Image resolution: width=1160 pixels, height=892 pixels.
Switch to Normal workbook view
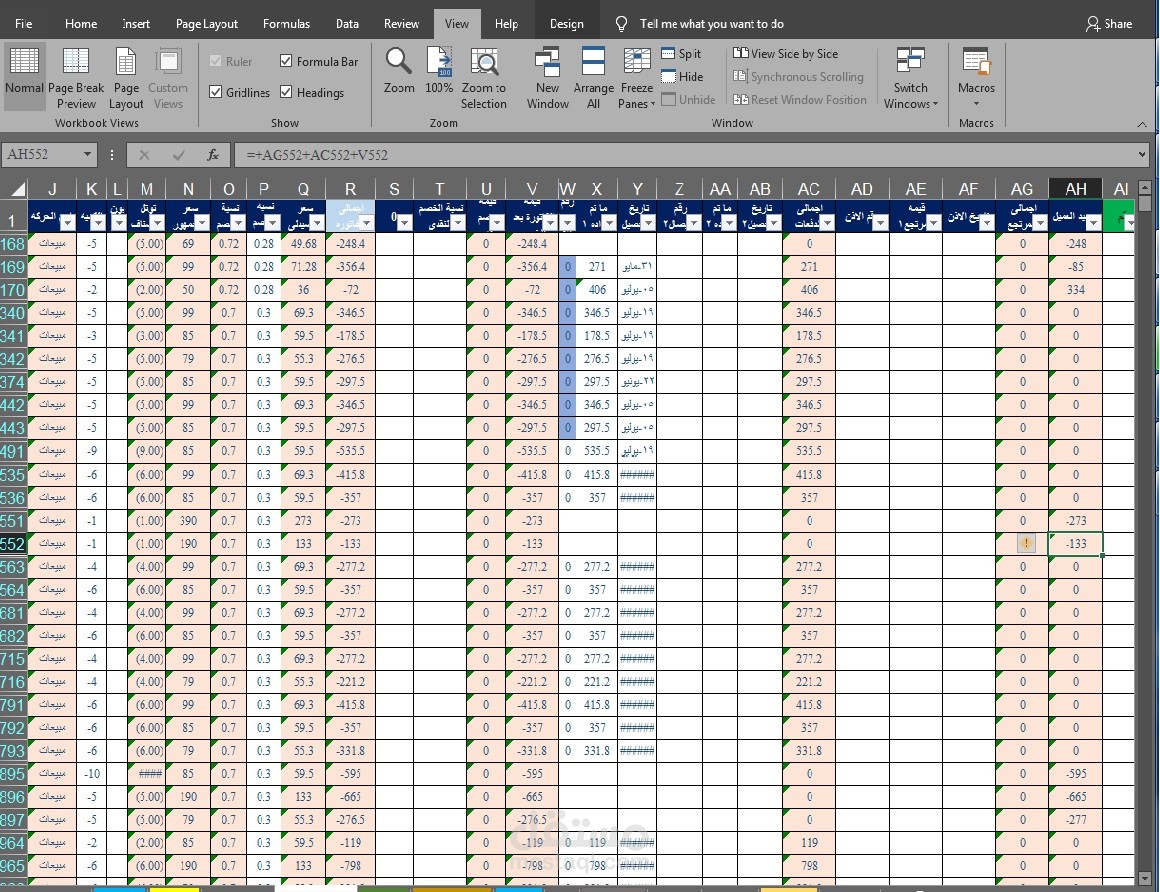pyautogui.click(x=24, y=77)
